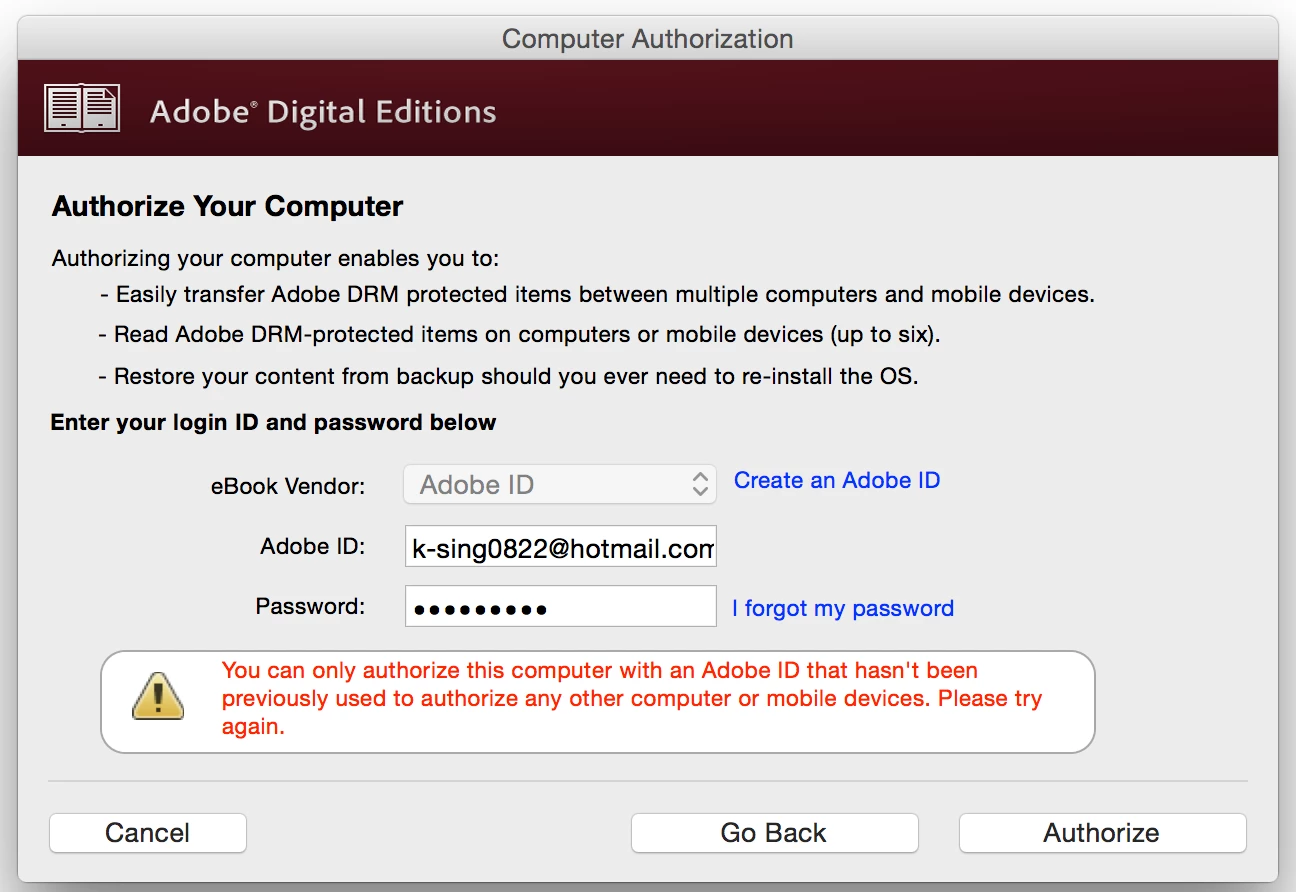1296x892 pixels.
Task: Open the eBook Vendor dropdown showing Adobe ID
Action: [x=560, y=485]
